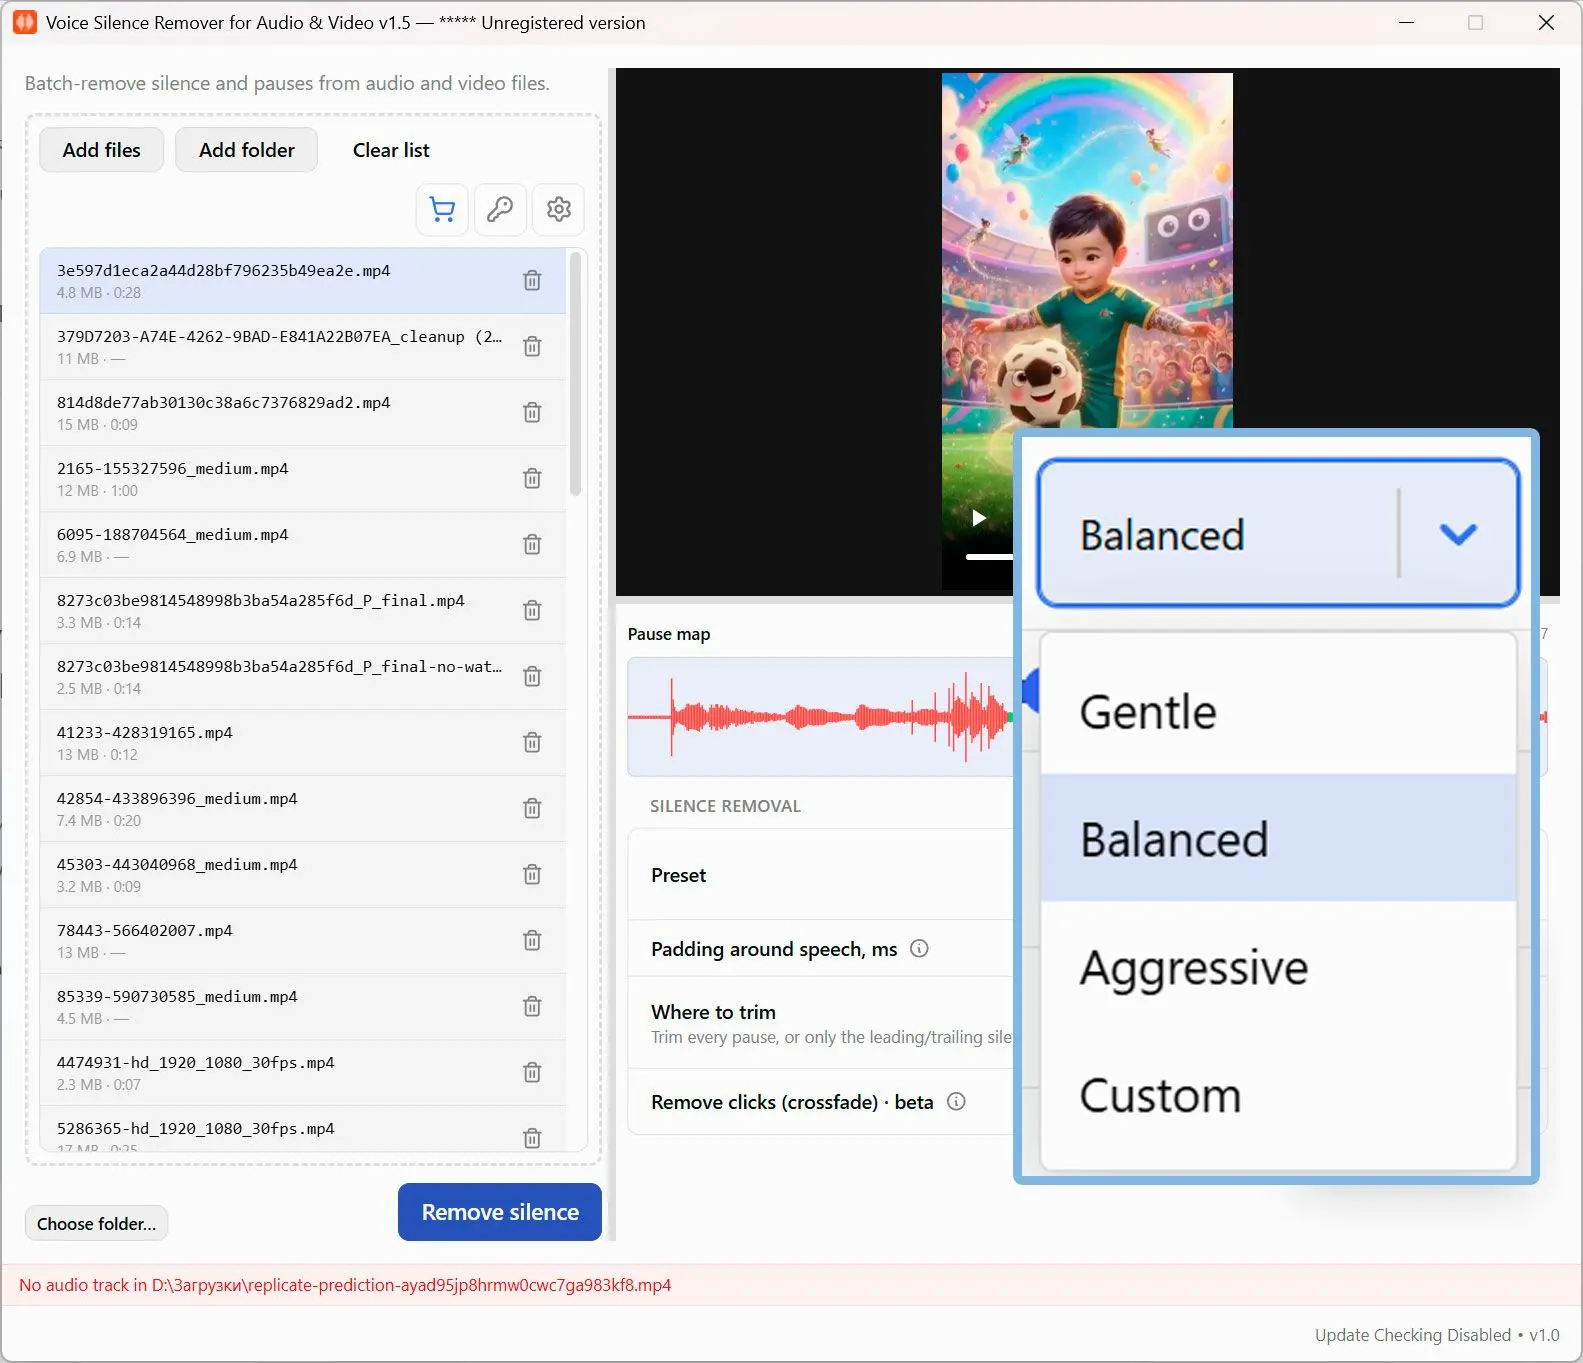Play the video preview
Image resolution: width=1583 pixels, height=1363 pixels.
click(979, 518)
